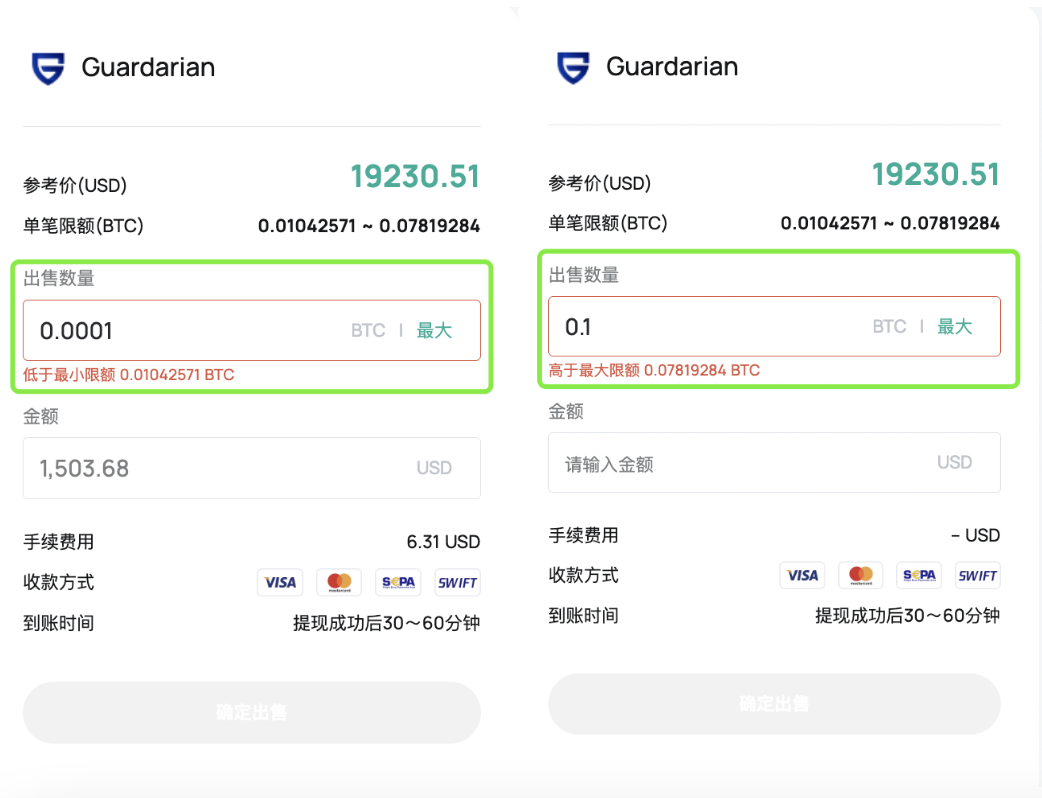Select the Mastercard icon in right panel
Screen dimensions: 1042x798
coord(860,575)
